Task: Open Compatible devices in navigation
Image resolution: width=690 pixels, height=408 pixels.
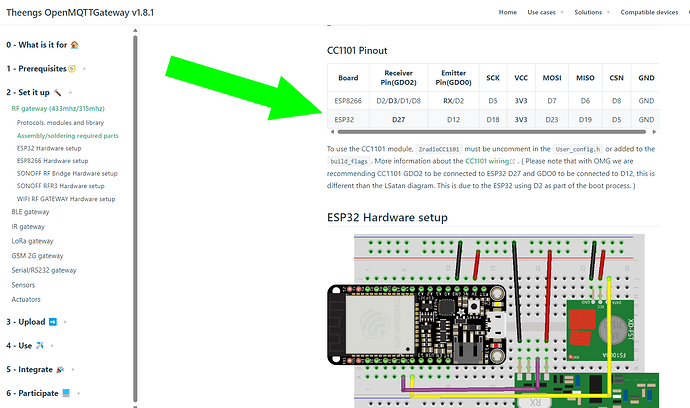Action: 649,12
